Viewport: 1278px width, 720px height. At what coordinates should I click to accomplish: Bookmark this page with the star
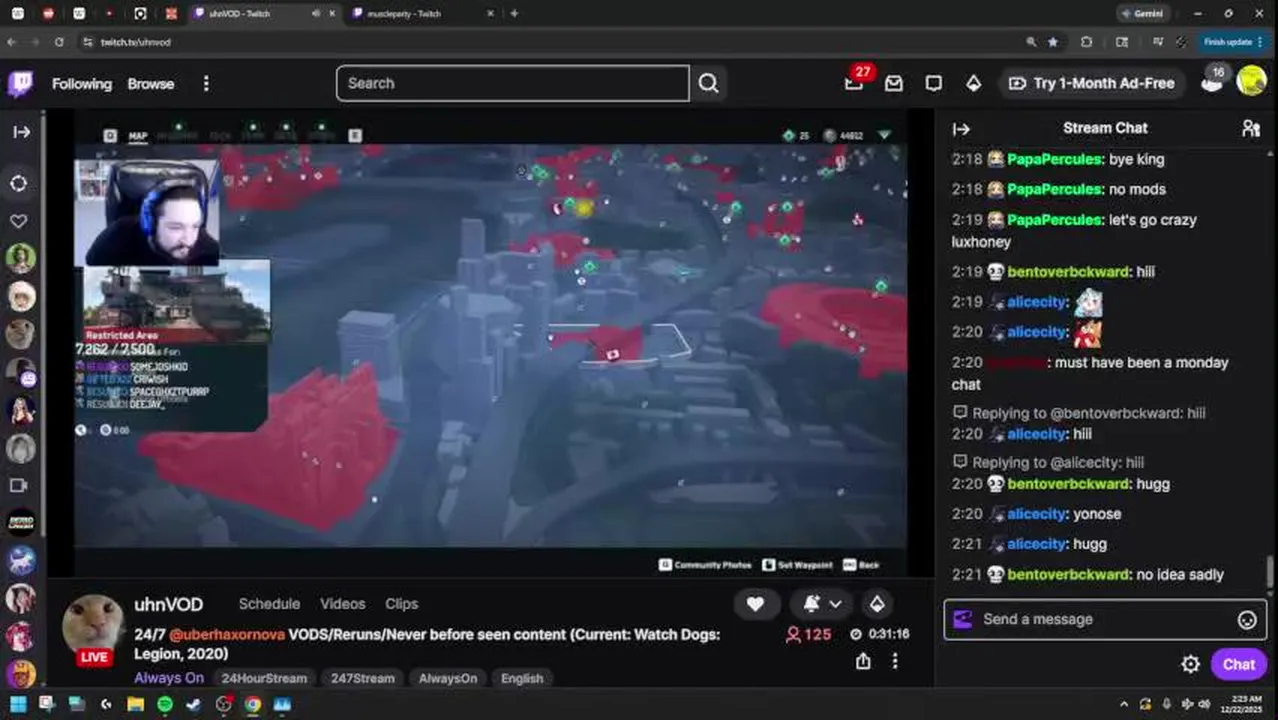click(1053, 42)
